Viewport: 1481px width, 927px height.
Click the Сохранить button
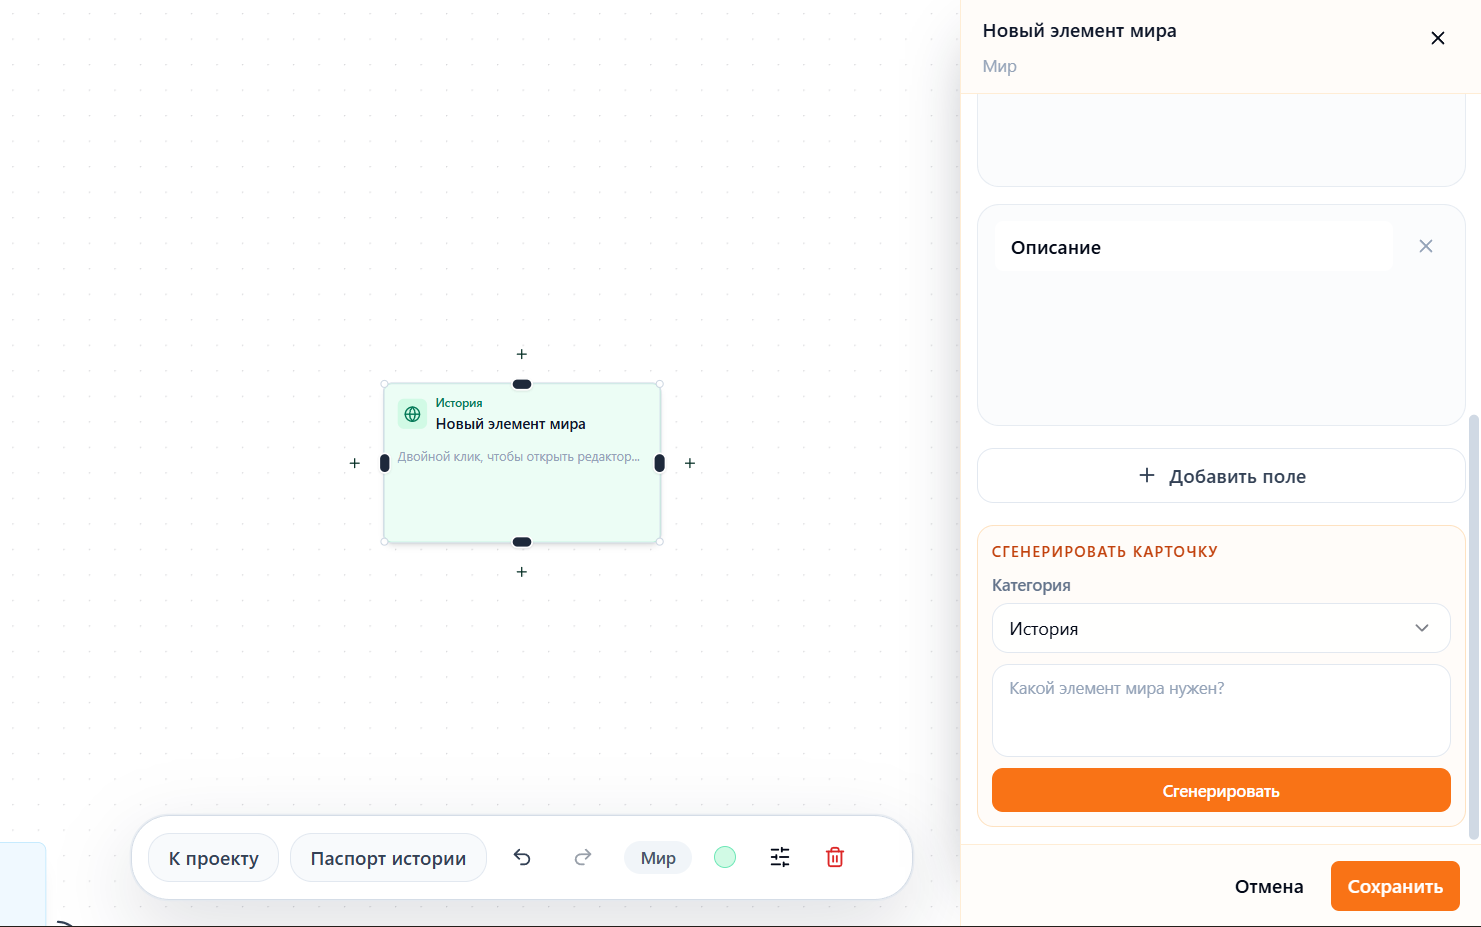click(1395, 886)
